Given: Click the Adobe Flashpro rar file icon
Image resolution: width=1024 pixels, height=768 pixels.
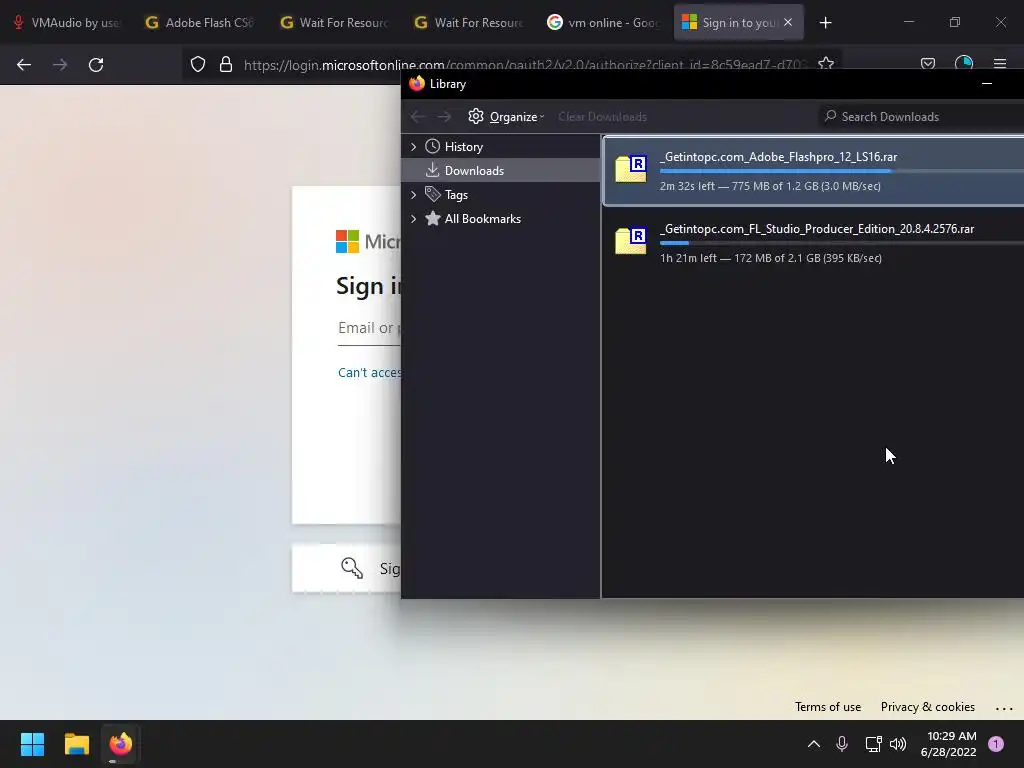Looking at the screenshot, I should coord(631,170).
